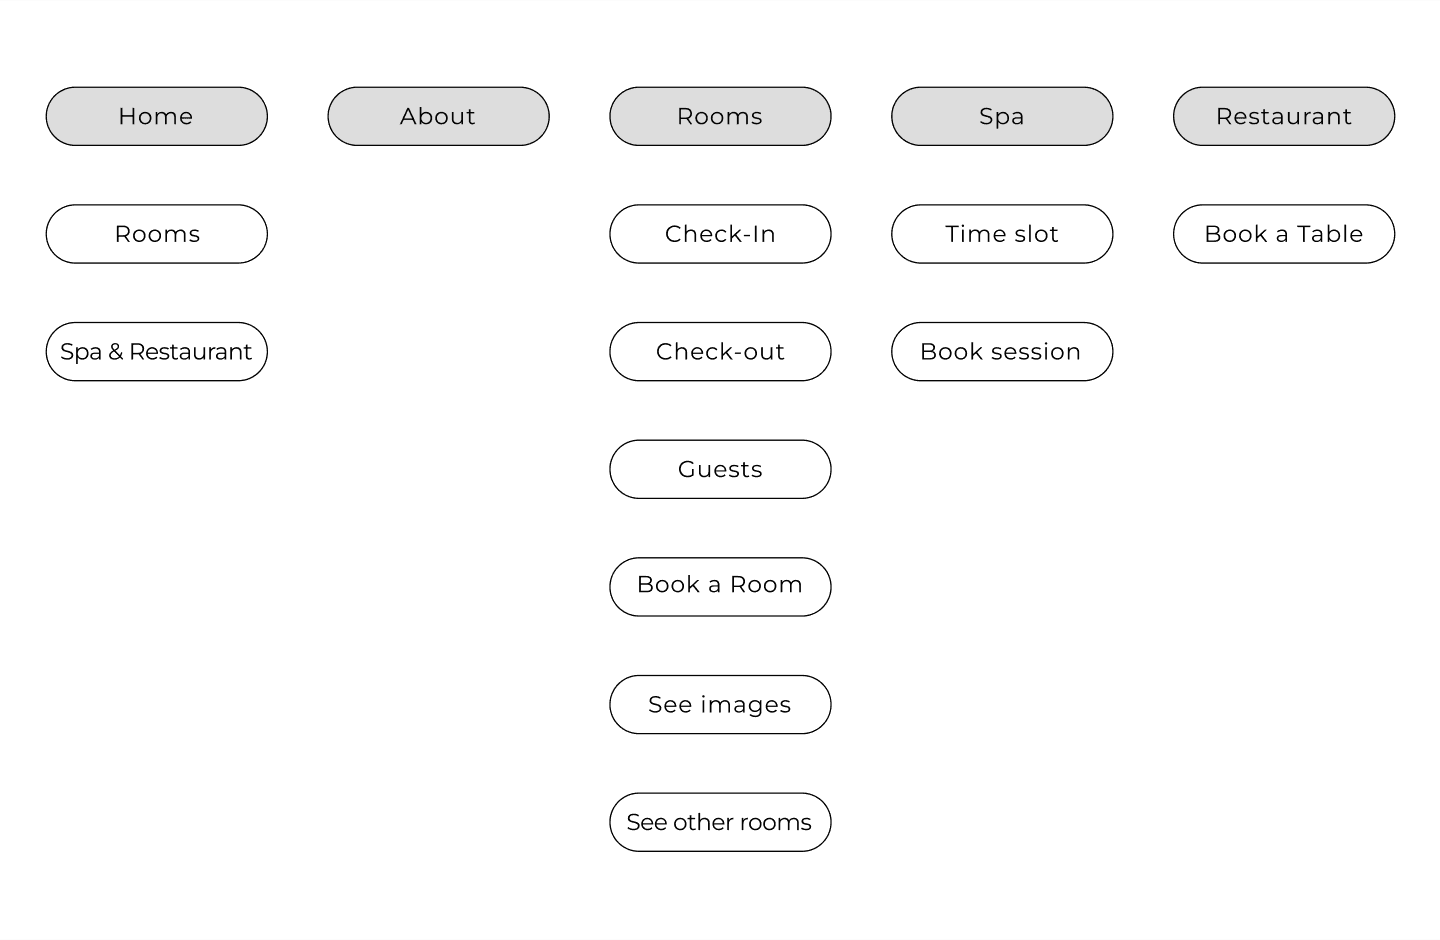Select the Time slot node

[1002, 234]
